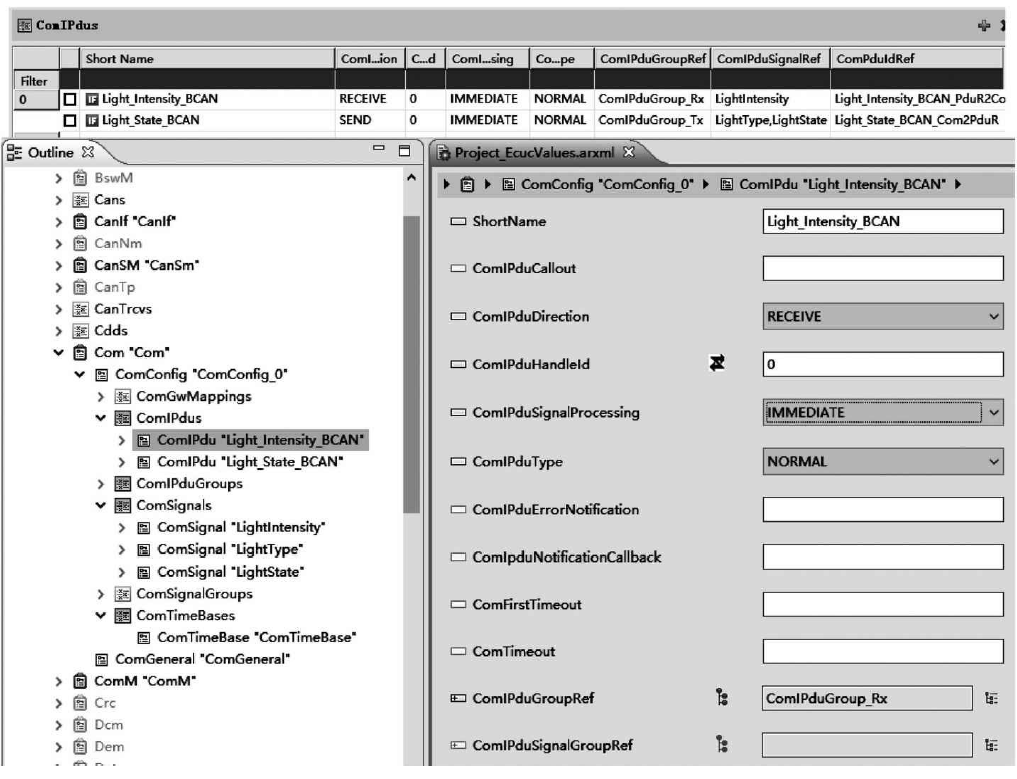Tick the checkbox for Light_State_BCAN row

tap(69, 121)
